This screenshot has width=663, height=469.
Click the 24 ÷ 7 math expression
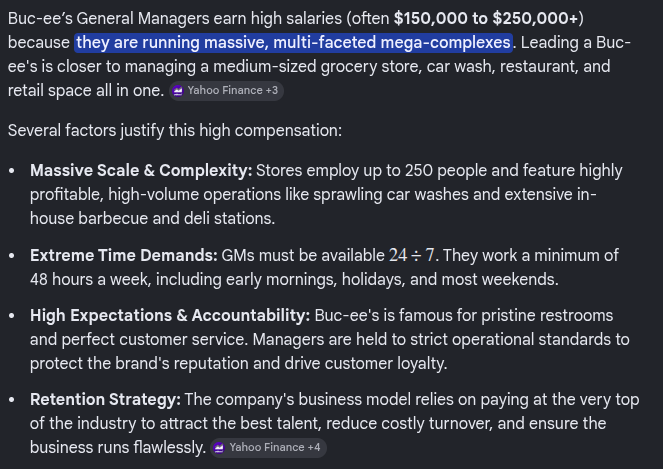pyautogui.click(x=411, y=255)
